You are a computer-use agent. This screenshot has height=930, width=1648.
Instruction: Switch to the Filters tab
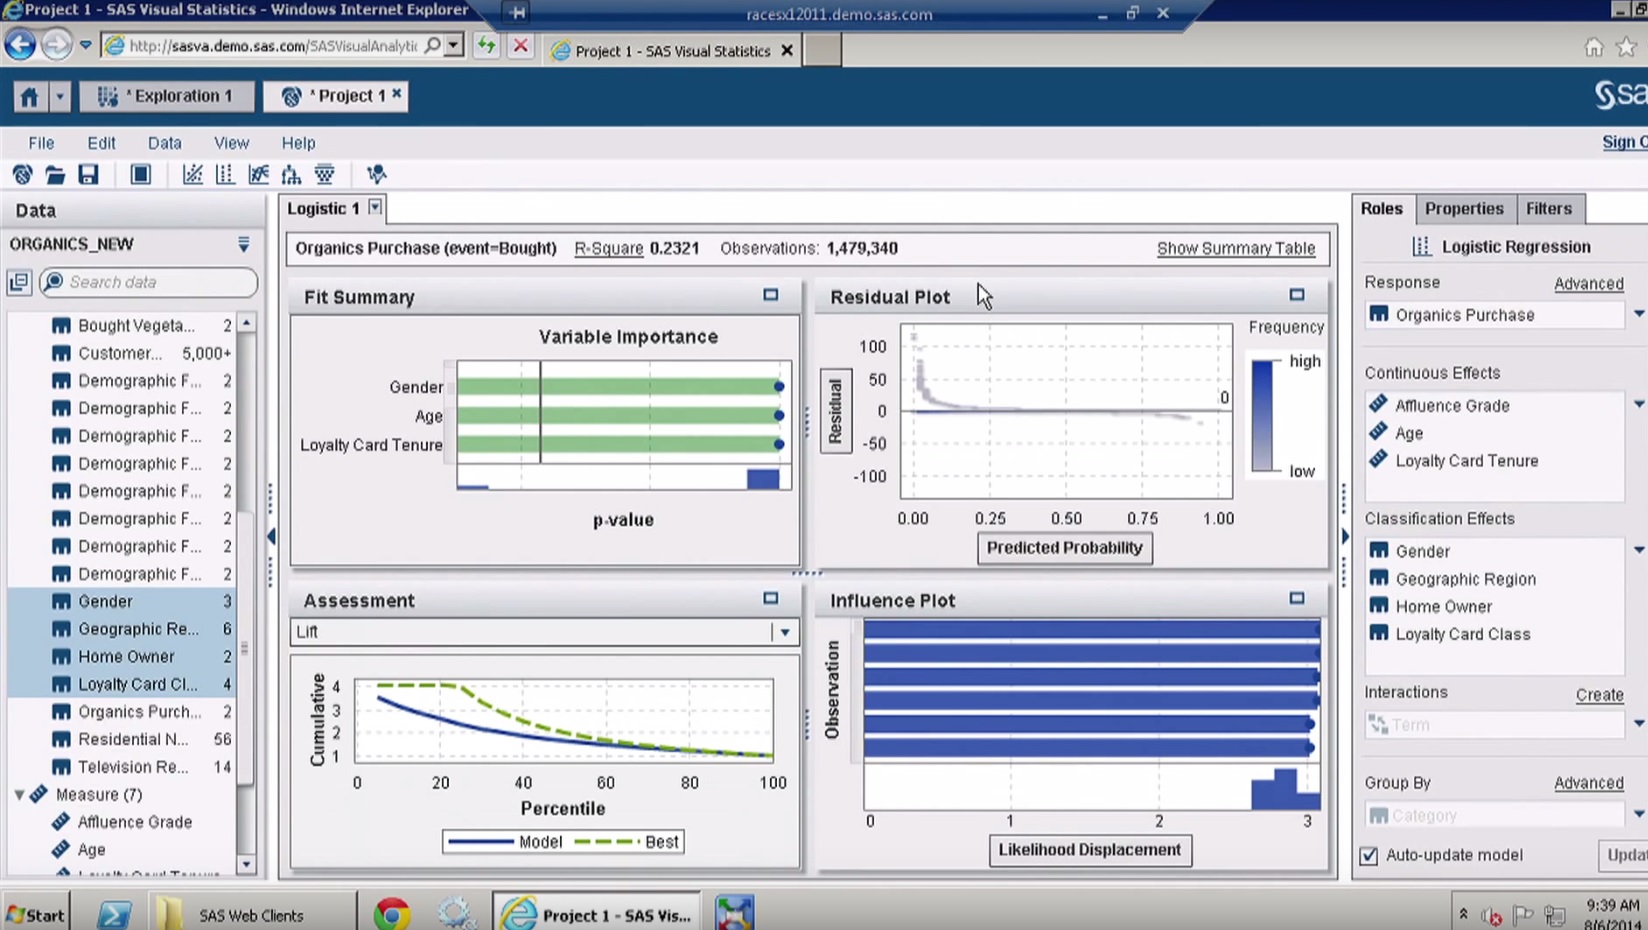pos(1548,208)
